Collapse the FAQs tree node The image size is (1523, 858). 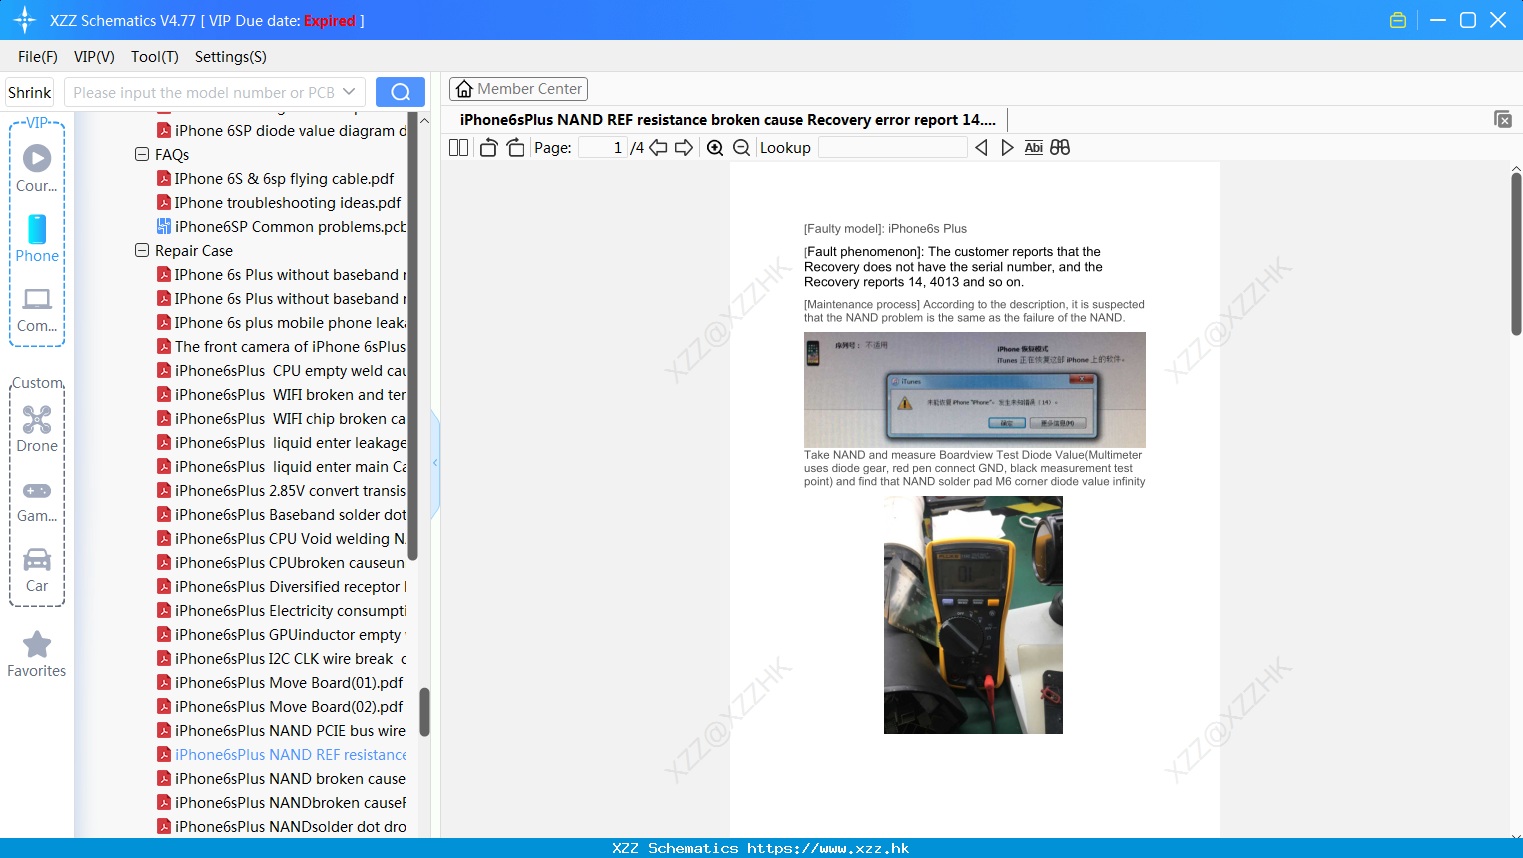coord(142,155)
